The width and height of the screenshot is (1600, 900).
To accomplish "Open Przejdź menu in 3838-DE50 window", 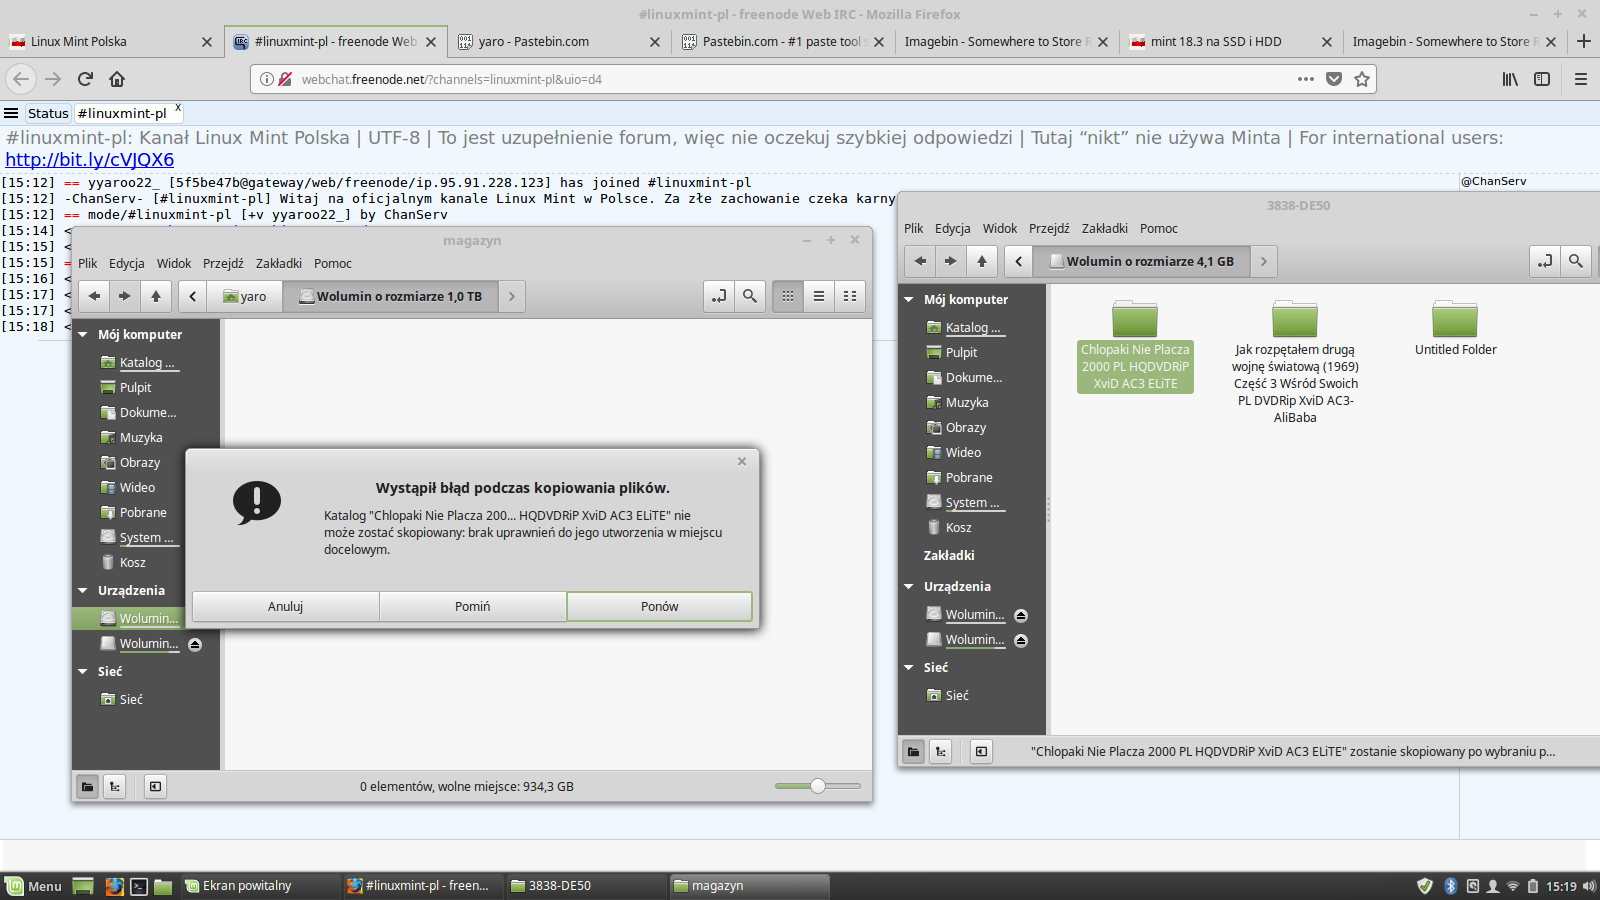I will 1049,229.
